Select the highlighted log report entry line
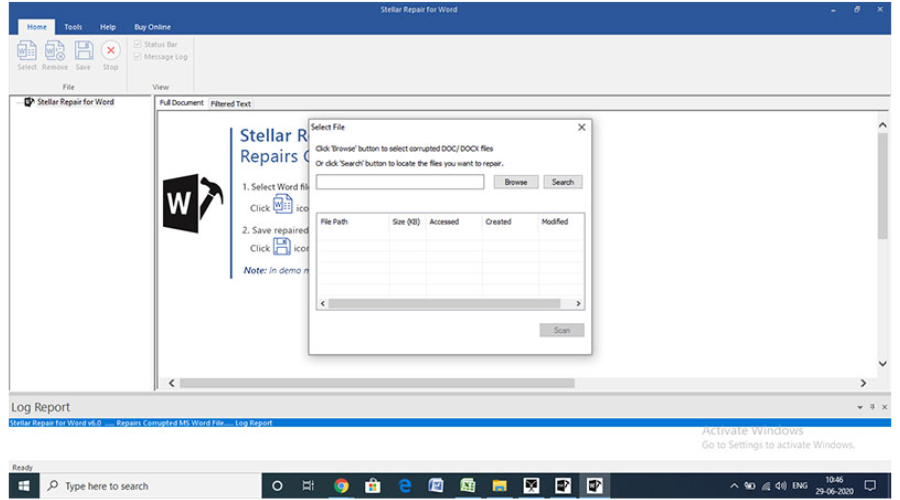The width and height of the screenshot is (900, 500). (449, 423)
